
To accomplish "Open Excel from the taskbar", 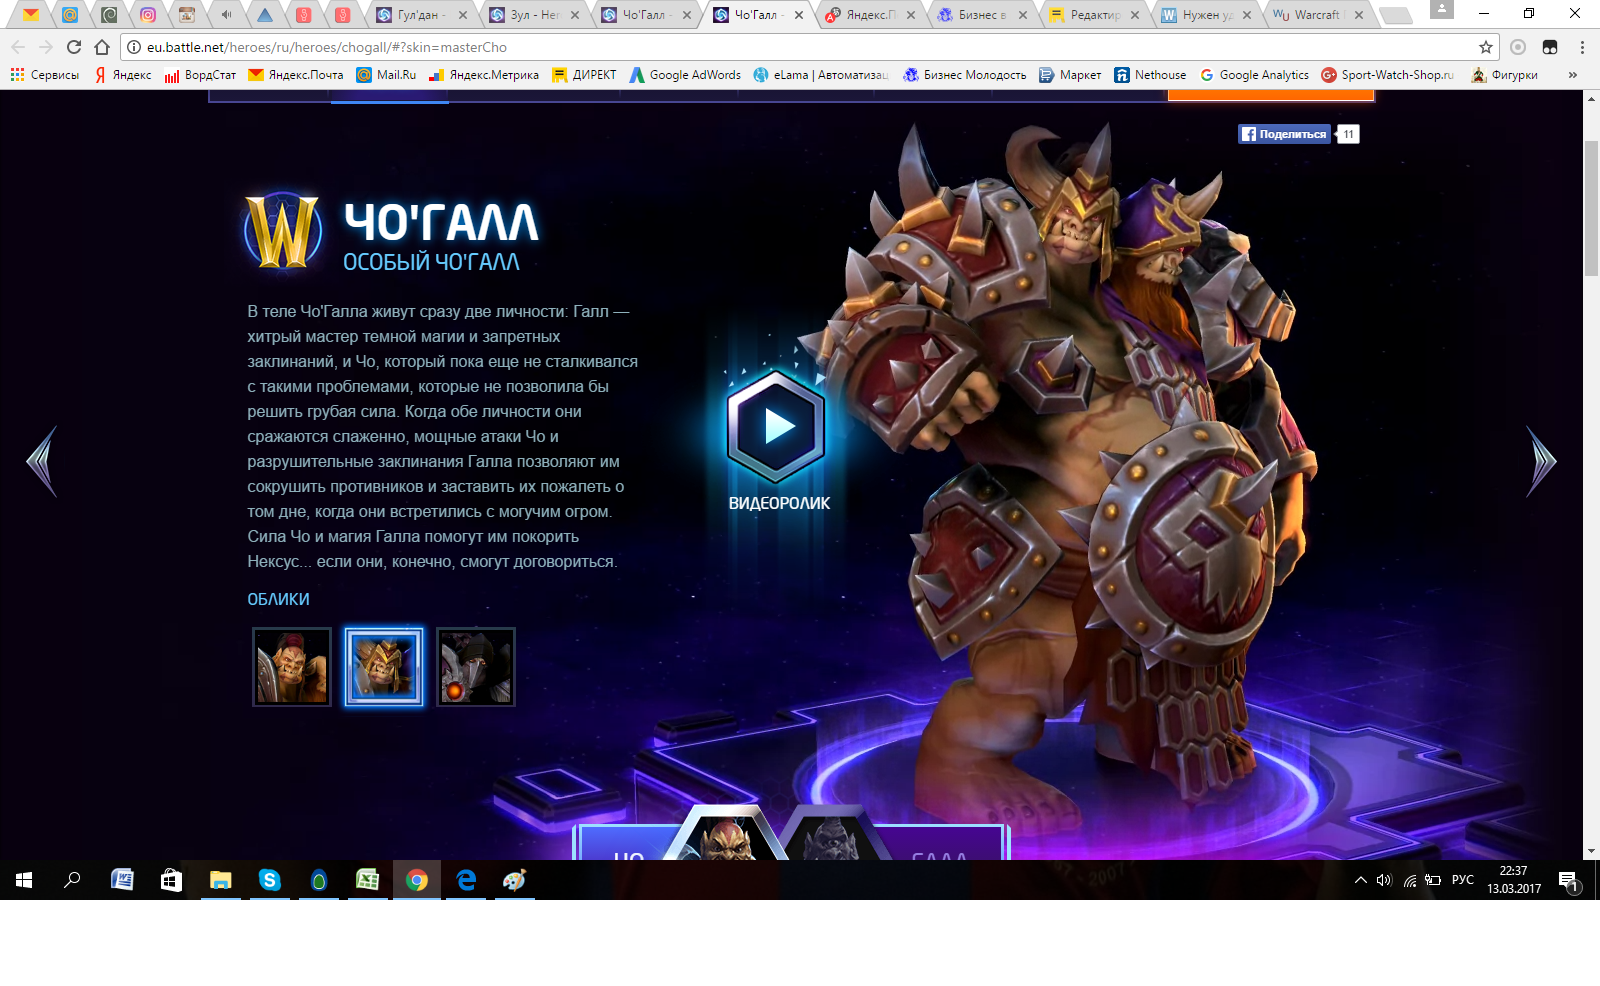I will [x=367, y=880].
